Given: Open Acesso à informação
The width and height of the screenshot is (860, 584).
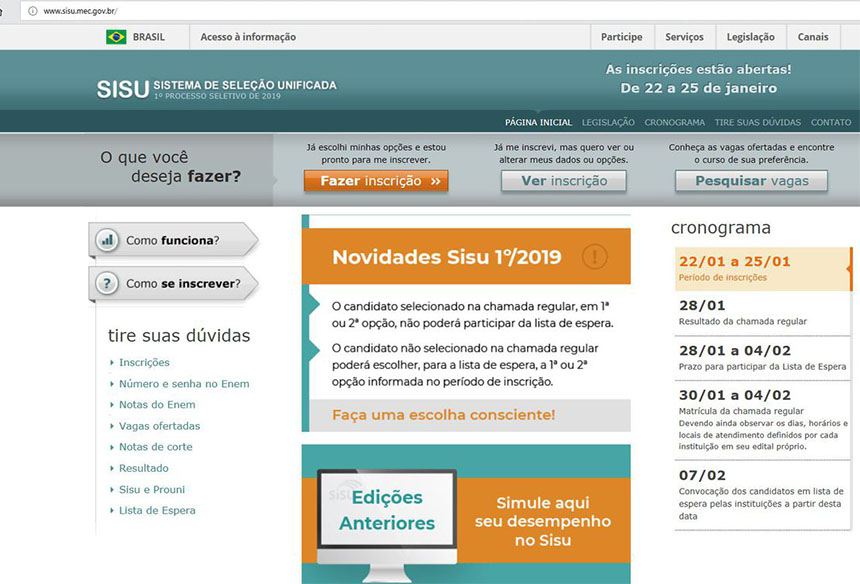Looking at the screenshot, I should 248,37.
